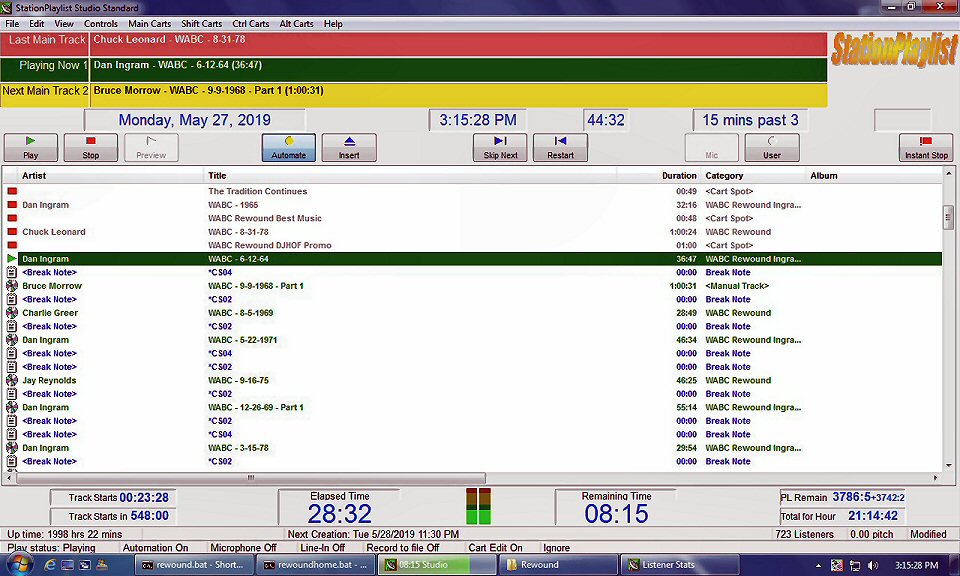The width and height of the screenshot is (960, 576).
Task: Select the Bruce Morrow 9-9-1968 track row
Action: pyautogui.click(x=473, y=286)
